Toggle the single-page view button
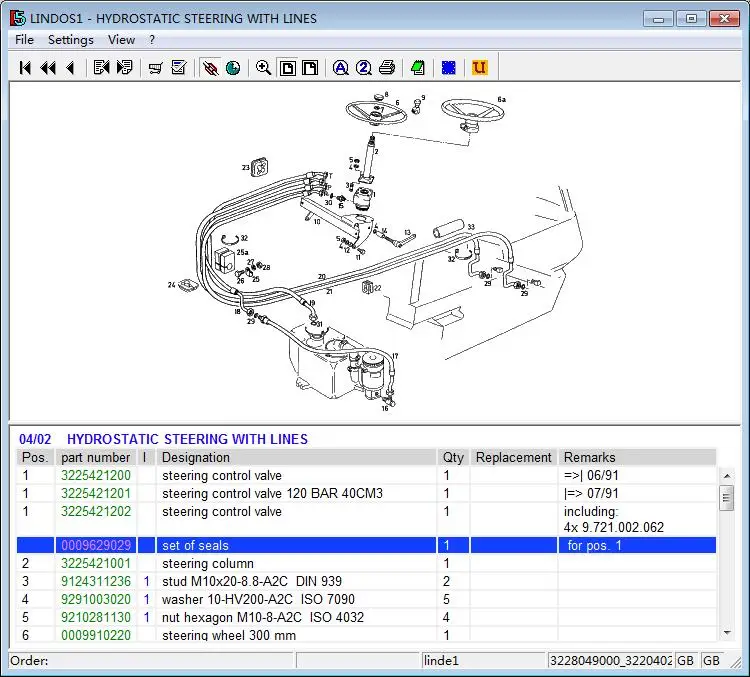The height and width of the screenshot is (677, 750). pyautogui.click(x=287, y=68)
